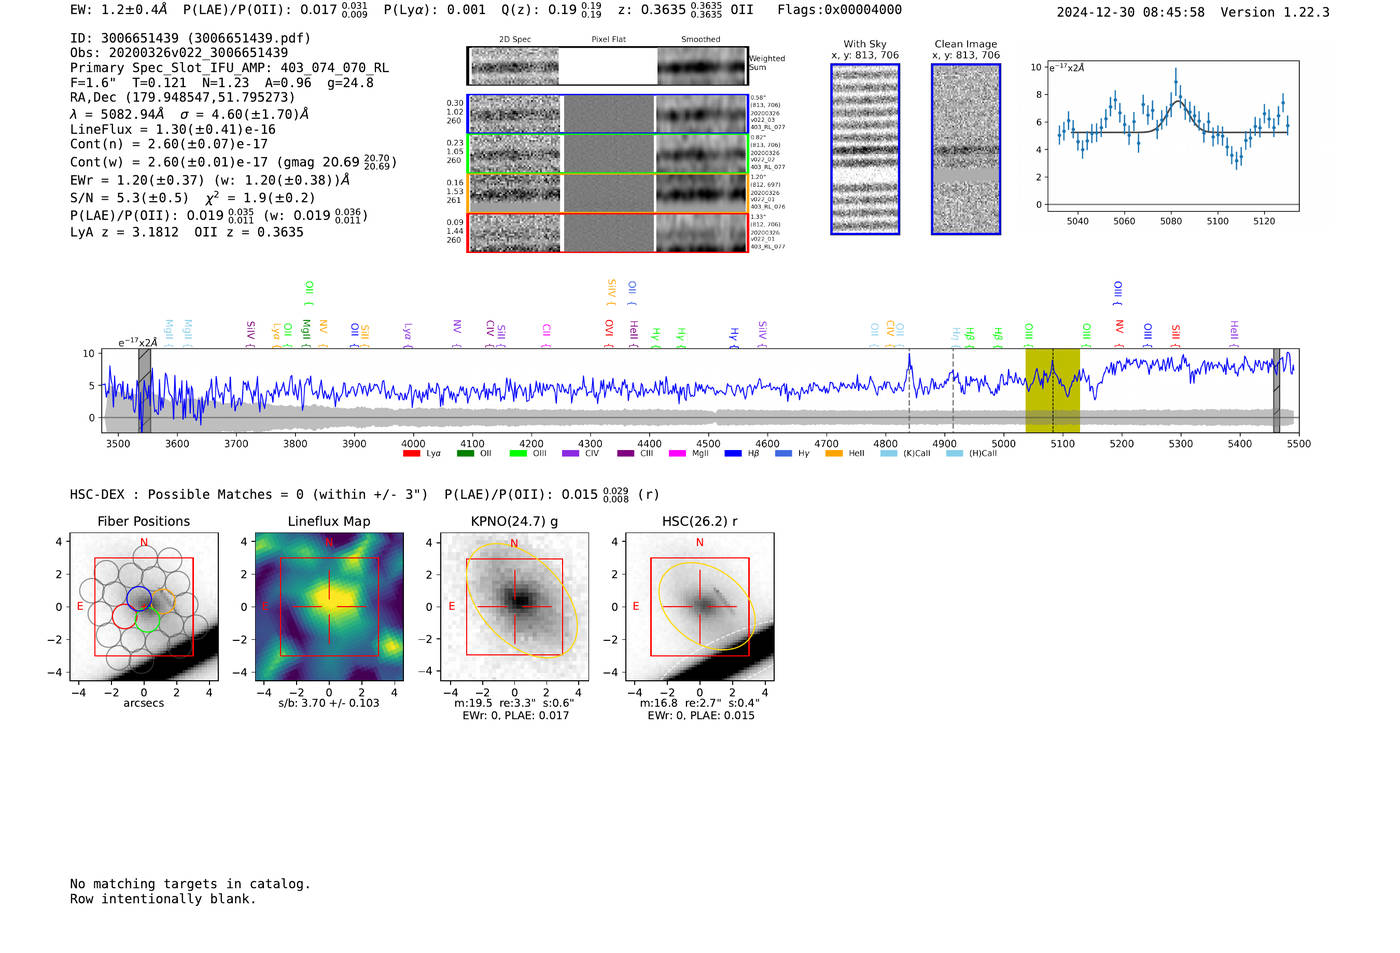Viewport: 1400px width, 953px height.
Task: Click the emission line Gaussian fit plot
Action: click(x=1172, y=136)
